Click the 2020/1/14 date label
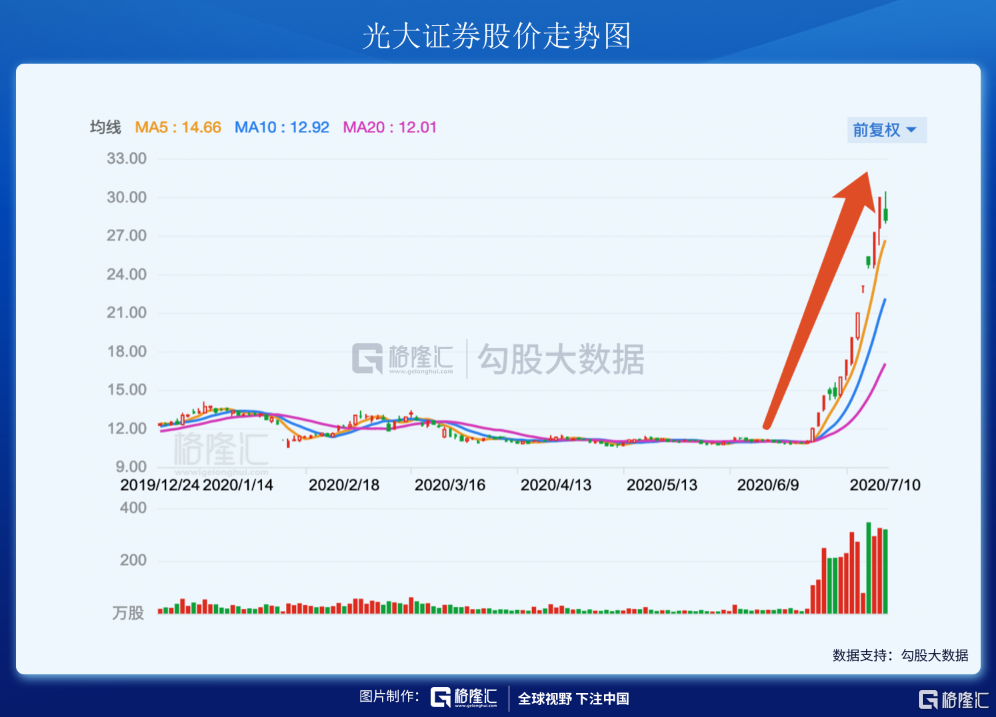Screen dimensions: 996x717 [x=238, y=485]
